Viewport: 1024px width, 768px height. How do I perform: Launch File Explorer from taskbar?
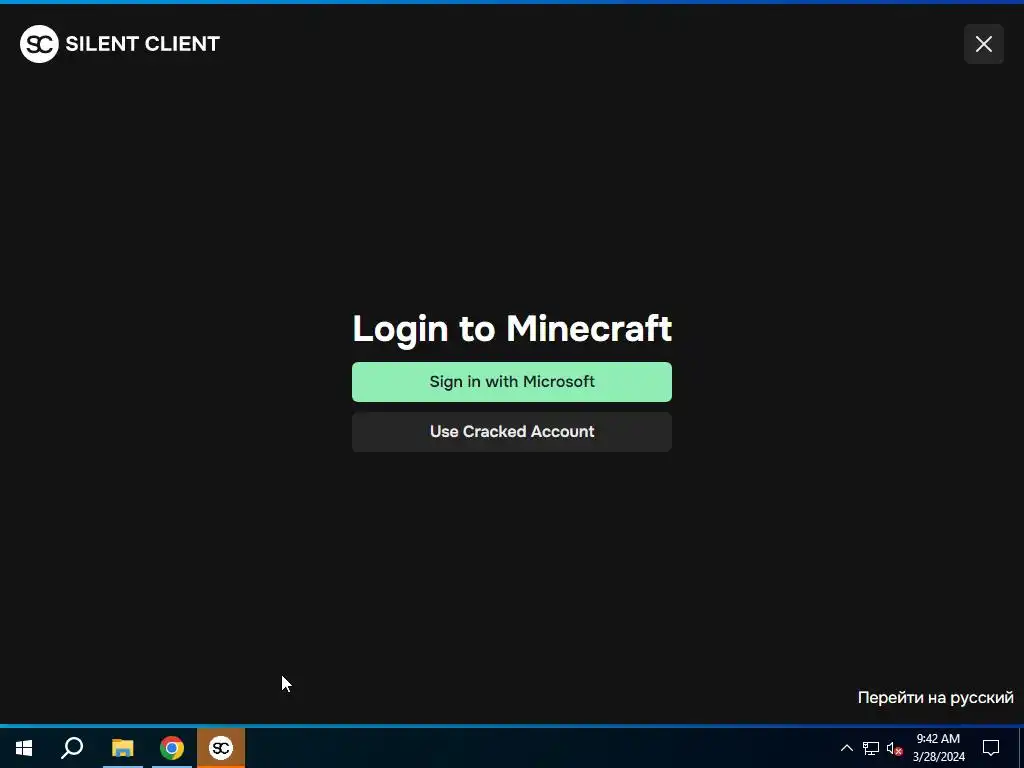[122, 748]
